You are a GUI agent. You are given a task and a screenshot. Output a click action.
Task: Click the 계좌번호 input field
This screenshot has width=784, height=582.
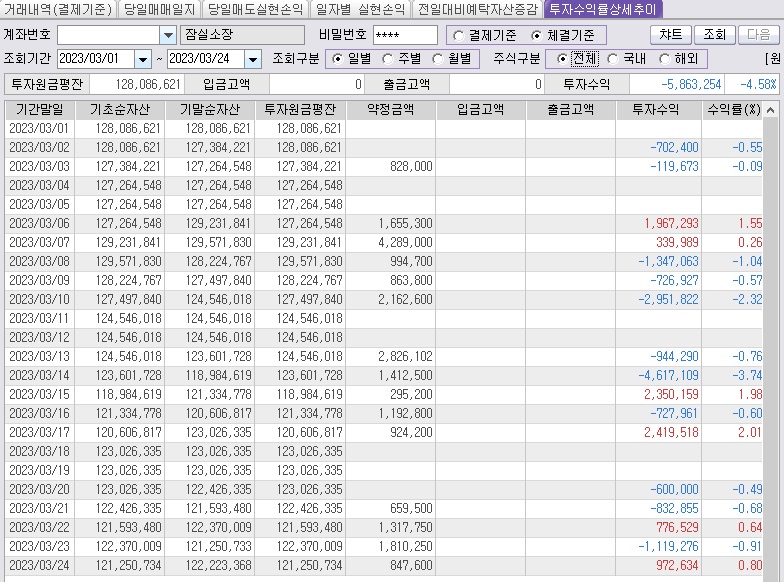pos(108,36)
